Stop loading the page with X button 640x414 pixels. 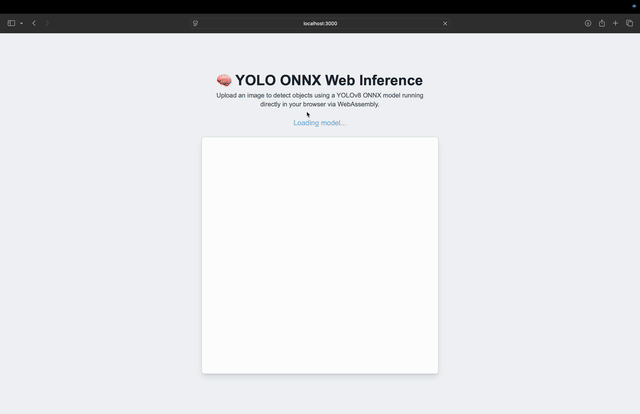(445, 23)
